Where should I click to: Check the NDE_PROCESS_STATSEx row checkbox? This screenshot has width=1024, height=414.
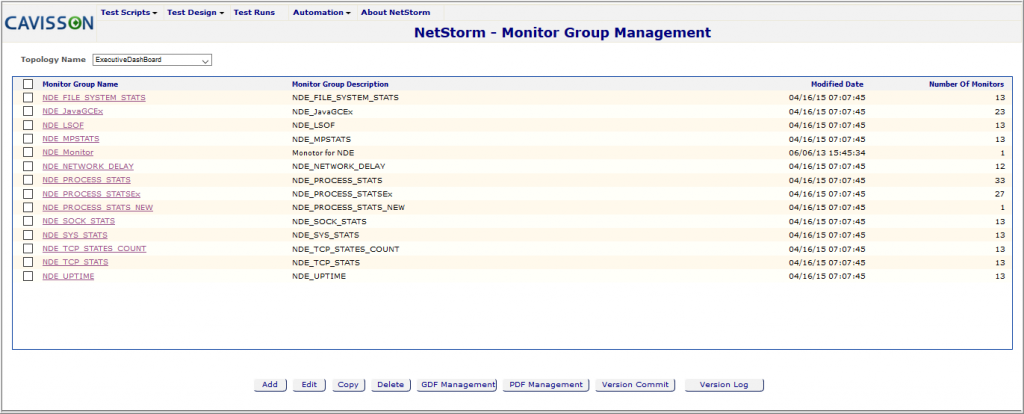coord(28,194)
